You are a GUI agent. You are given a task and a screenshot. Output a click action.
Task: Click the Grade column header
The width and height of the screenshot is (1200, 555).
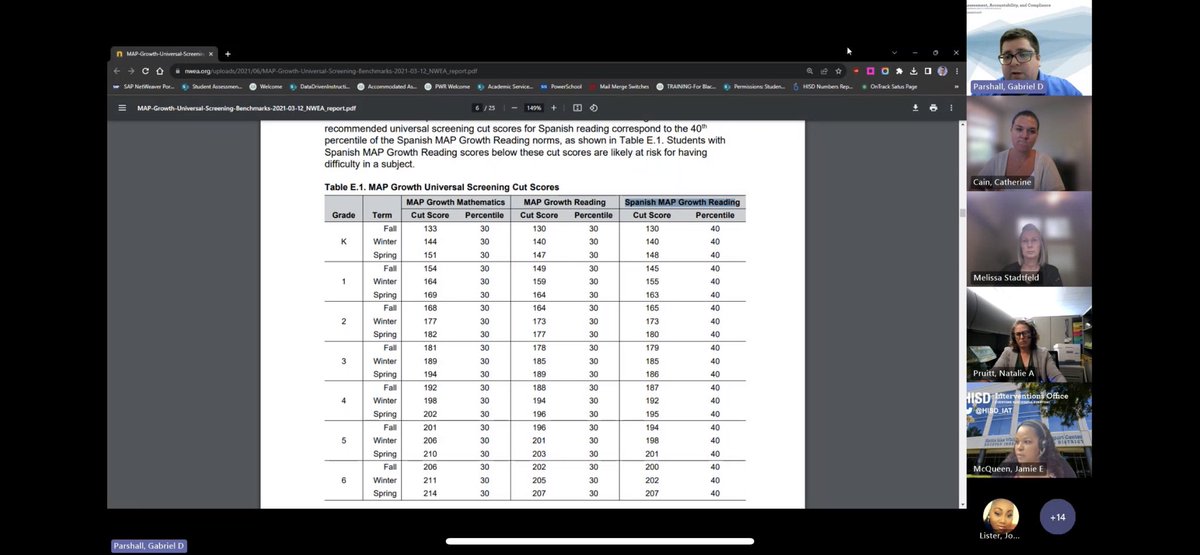(343, 215)
